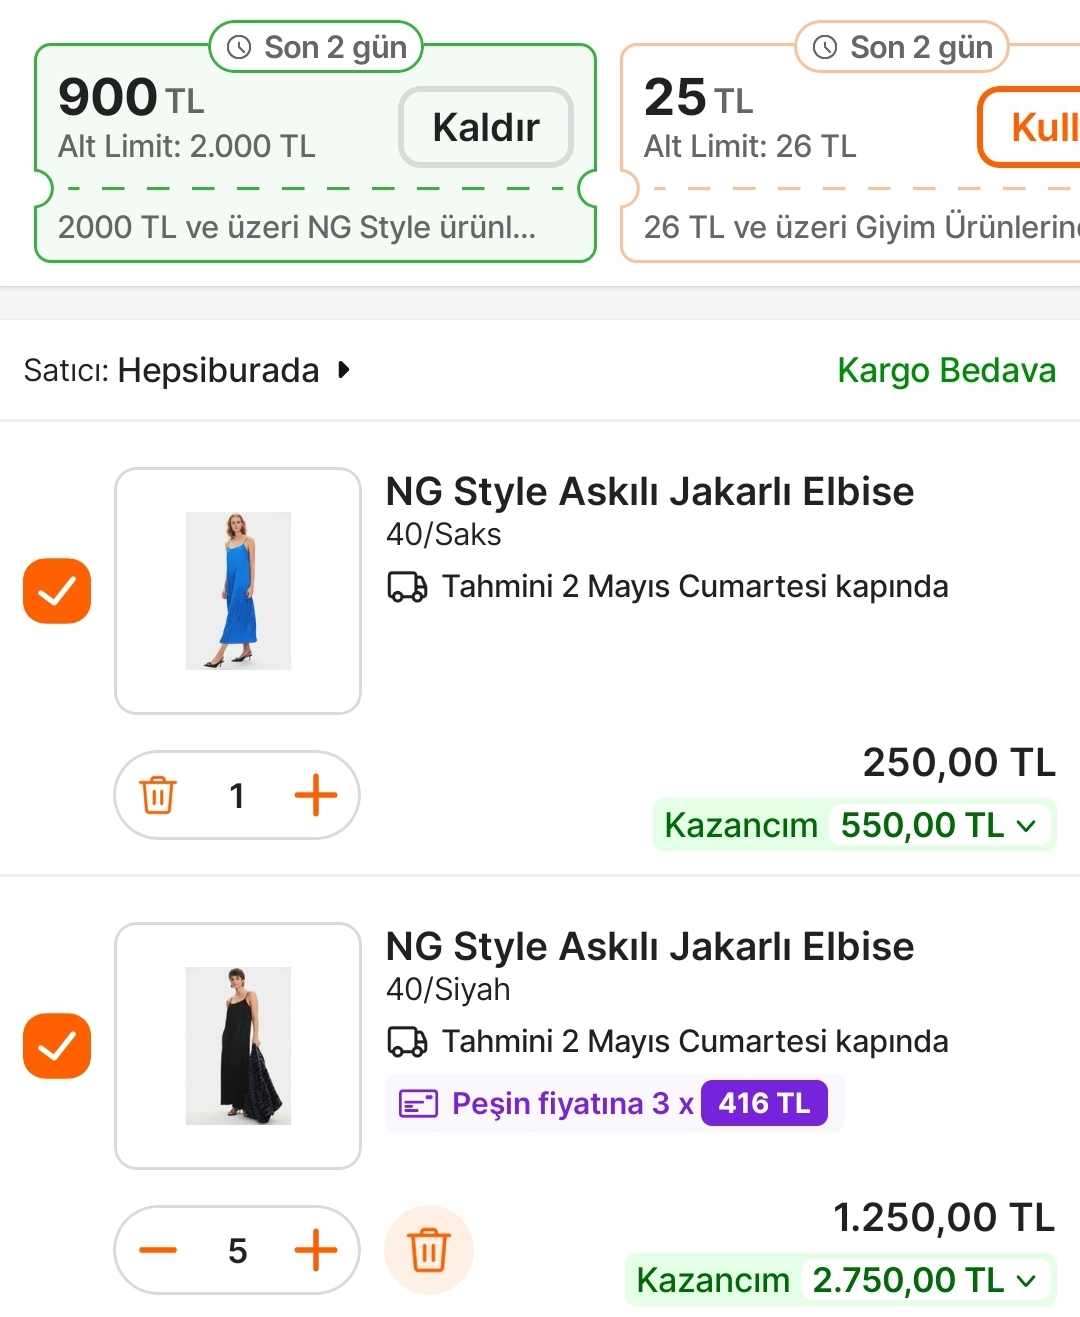The width and height of the screenshot is (1080, 1317).
Task: Tap the clock icon on the 900 TL coupon
Action: [239, 47]
